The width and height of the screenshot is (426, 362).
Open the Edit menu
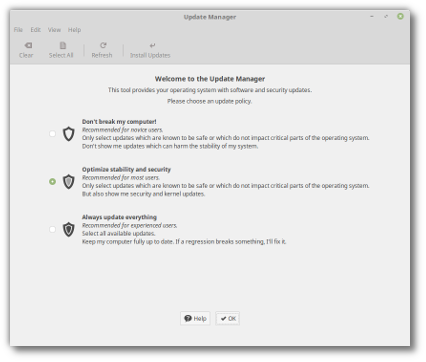tap(35, 30)
